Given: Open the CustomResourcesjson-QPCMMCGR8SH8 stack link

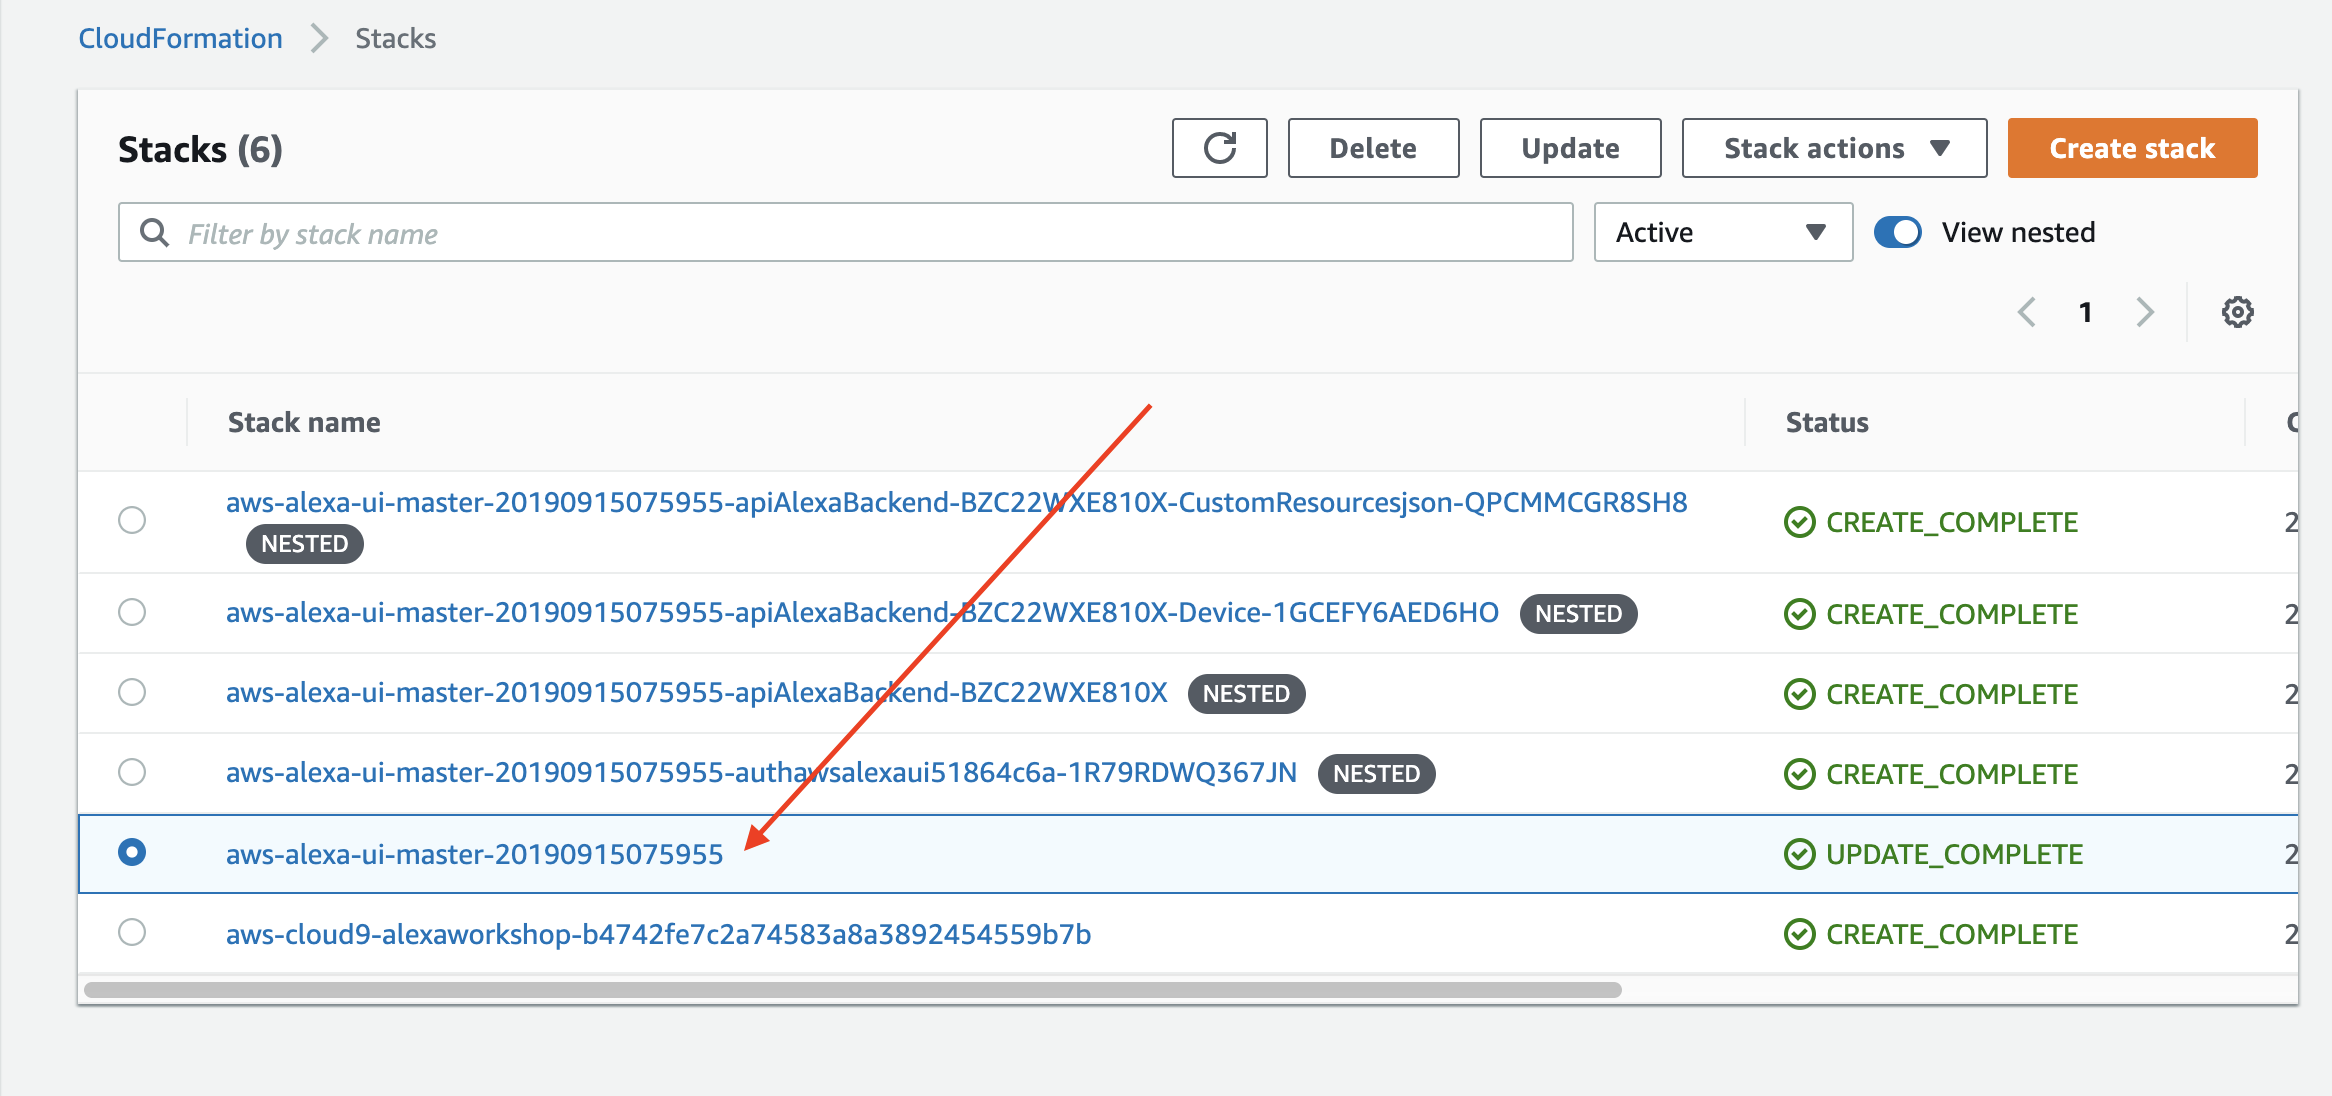Looking at the screenshot, I should [956, 502].
